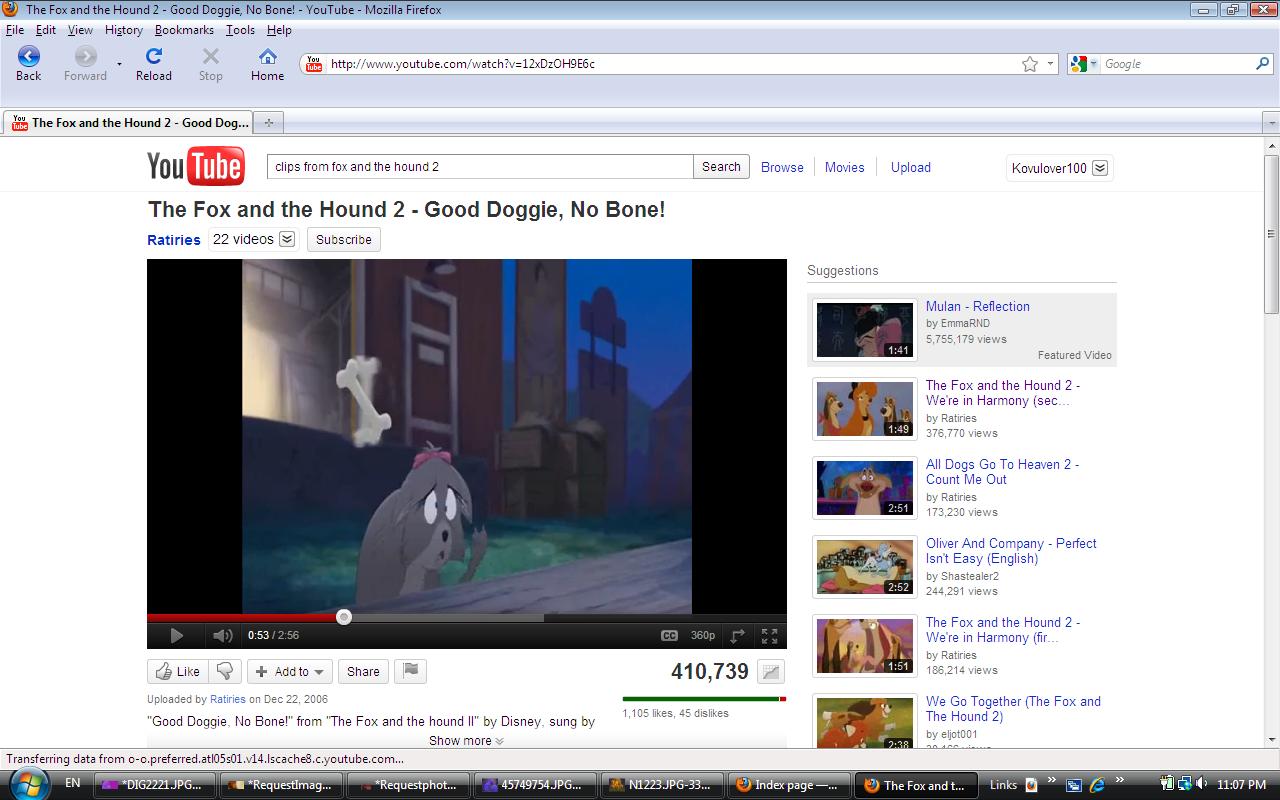This screenshot has height=800, width=1280.
Task: Click the dislike thumbs-down icon
Action: (226, 671)
